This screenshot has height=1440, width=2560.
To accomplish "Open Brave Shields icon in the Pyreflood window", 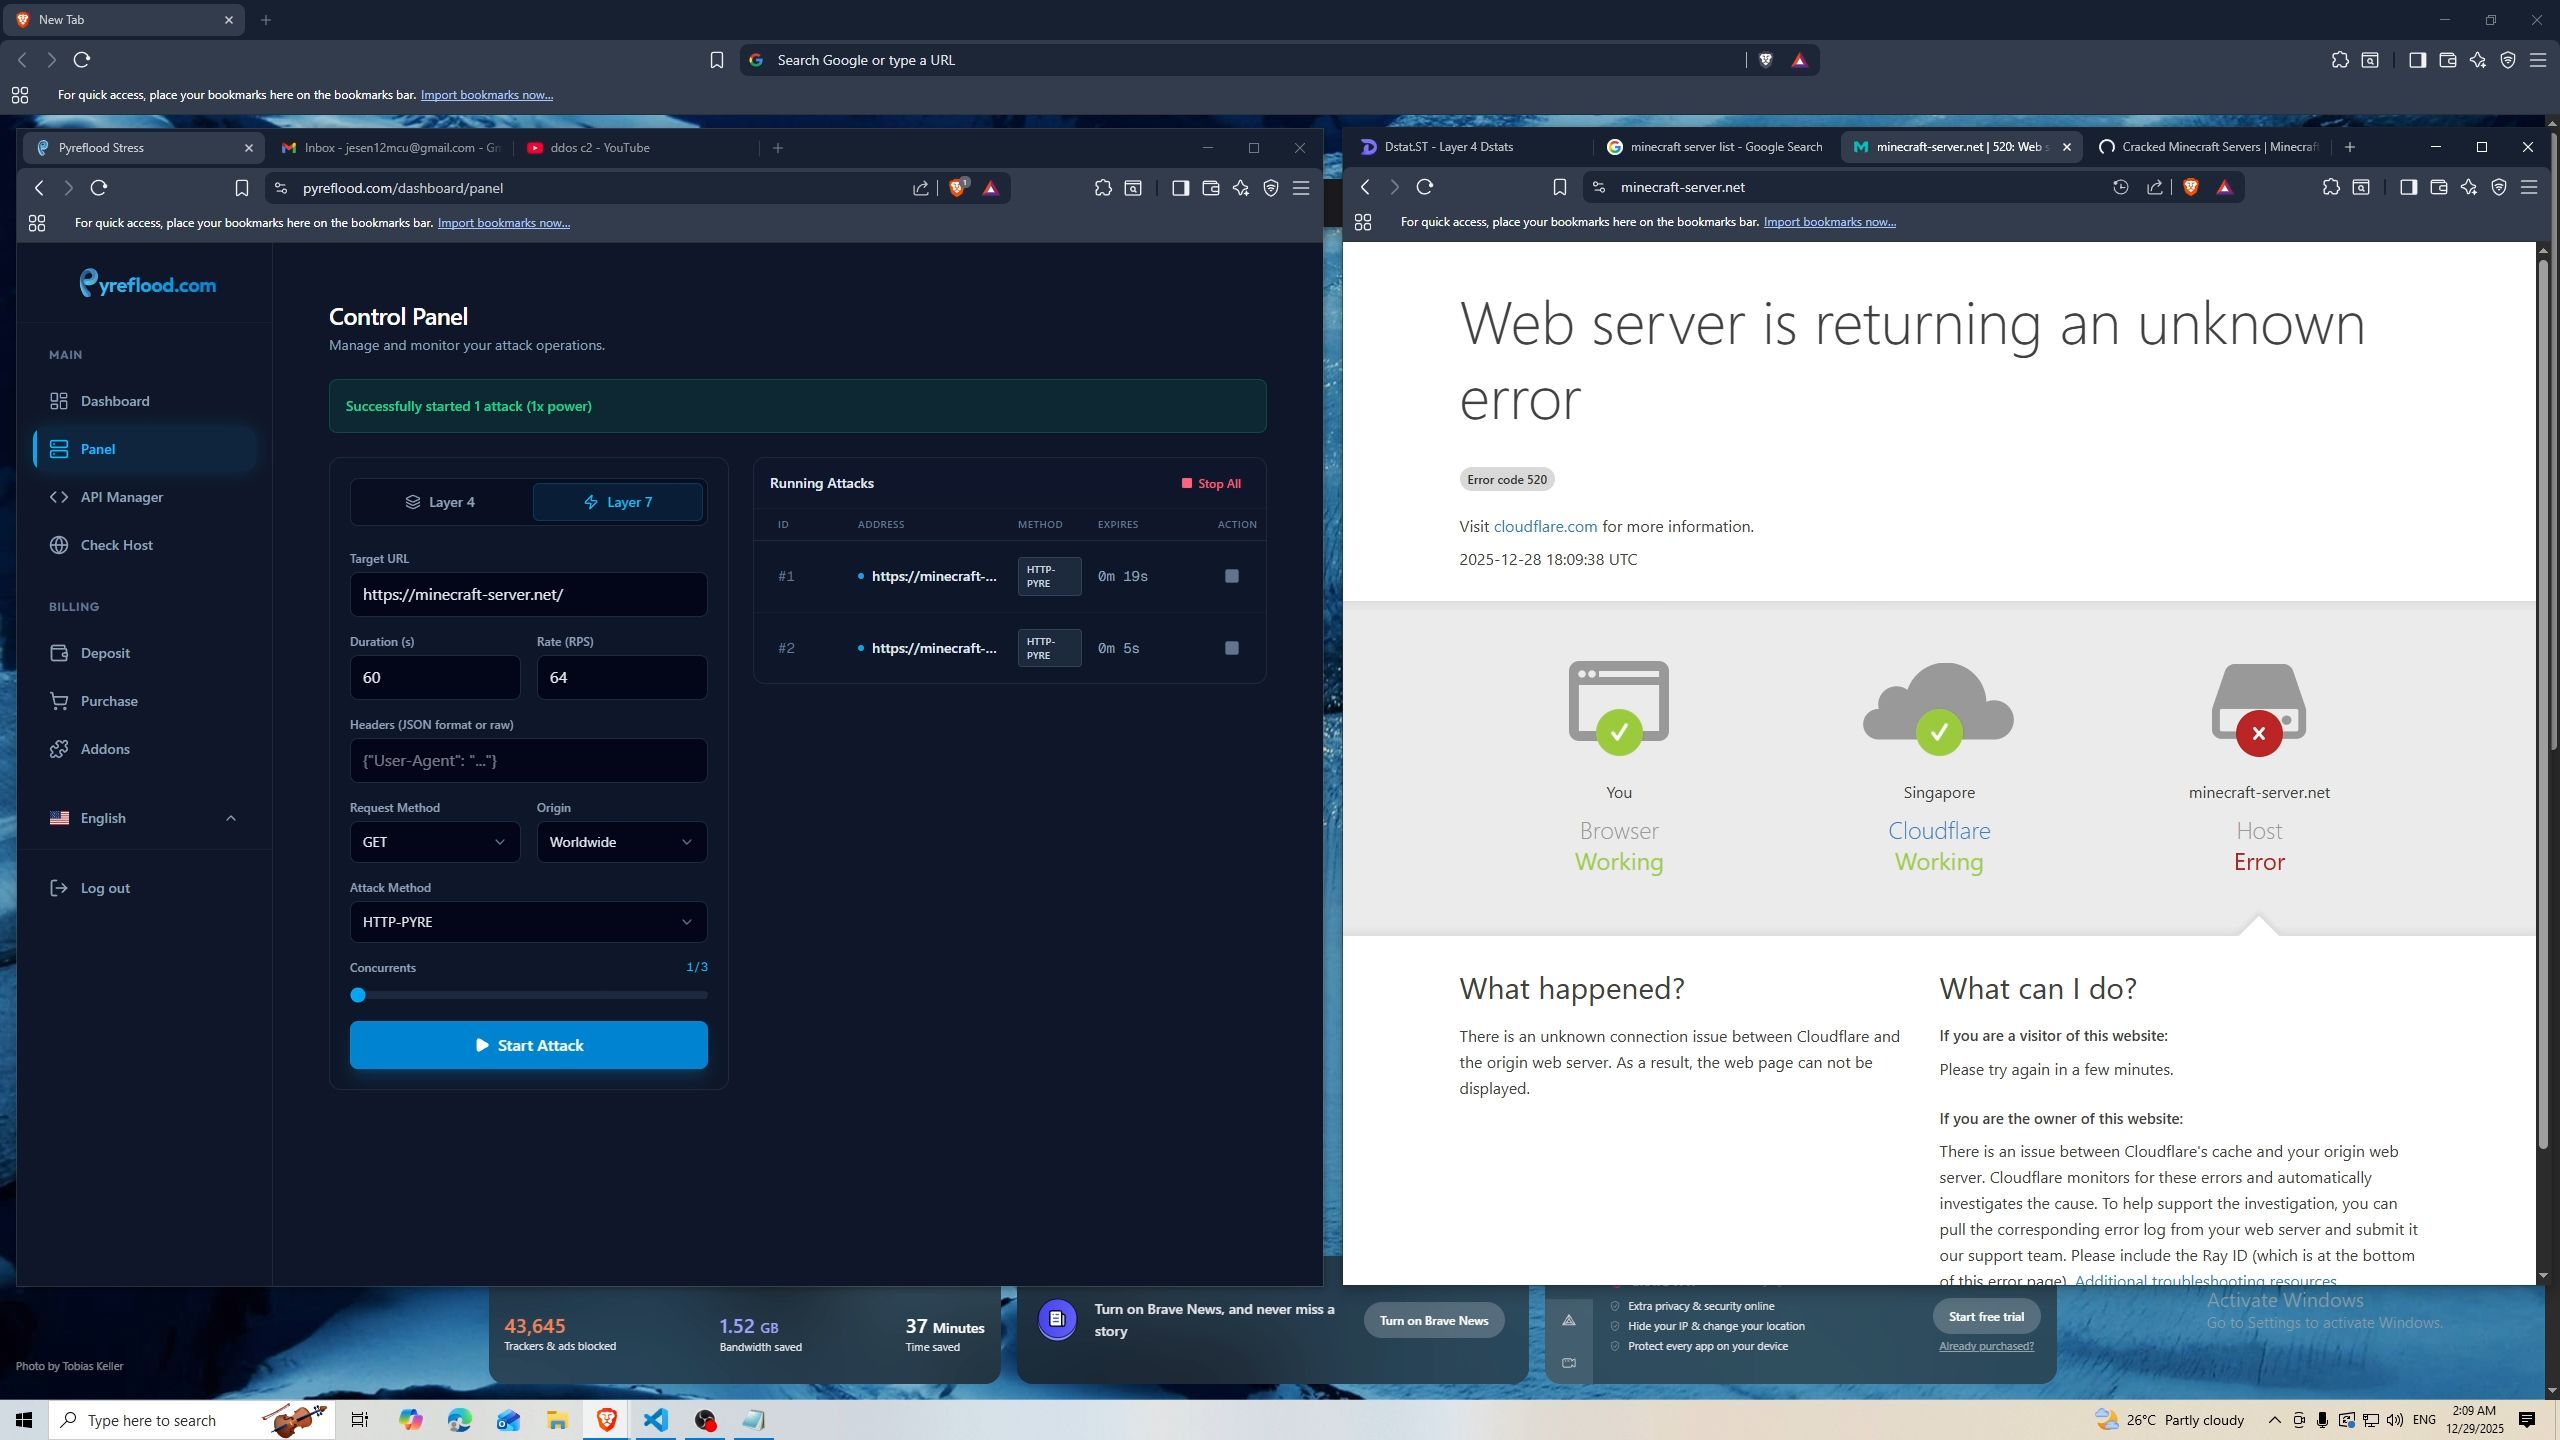I will tap(958, 188).
